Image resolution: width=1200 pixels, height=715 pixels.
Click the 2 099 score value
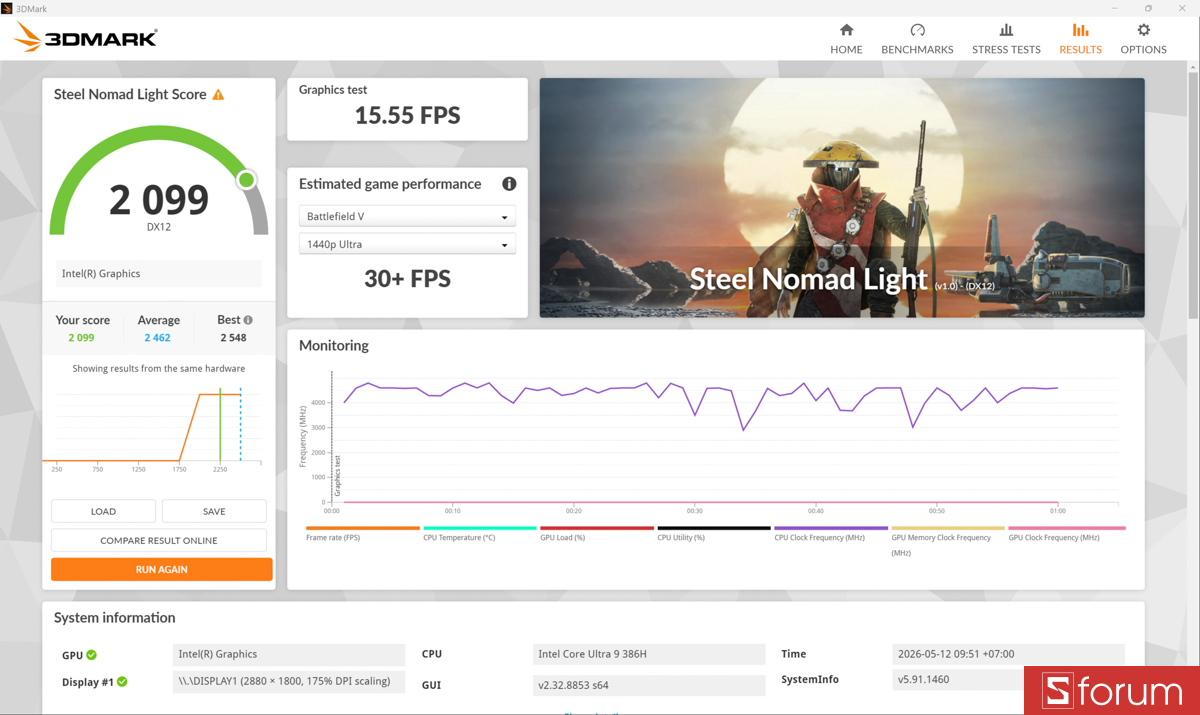159,200
